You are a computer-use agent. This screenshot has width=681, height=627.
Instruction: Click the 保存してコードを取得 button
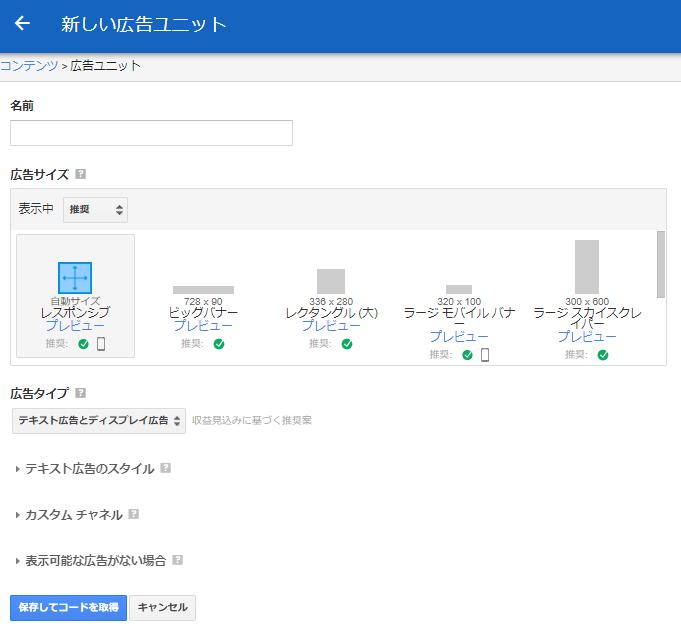click(x=68, y=607)
